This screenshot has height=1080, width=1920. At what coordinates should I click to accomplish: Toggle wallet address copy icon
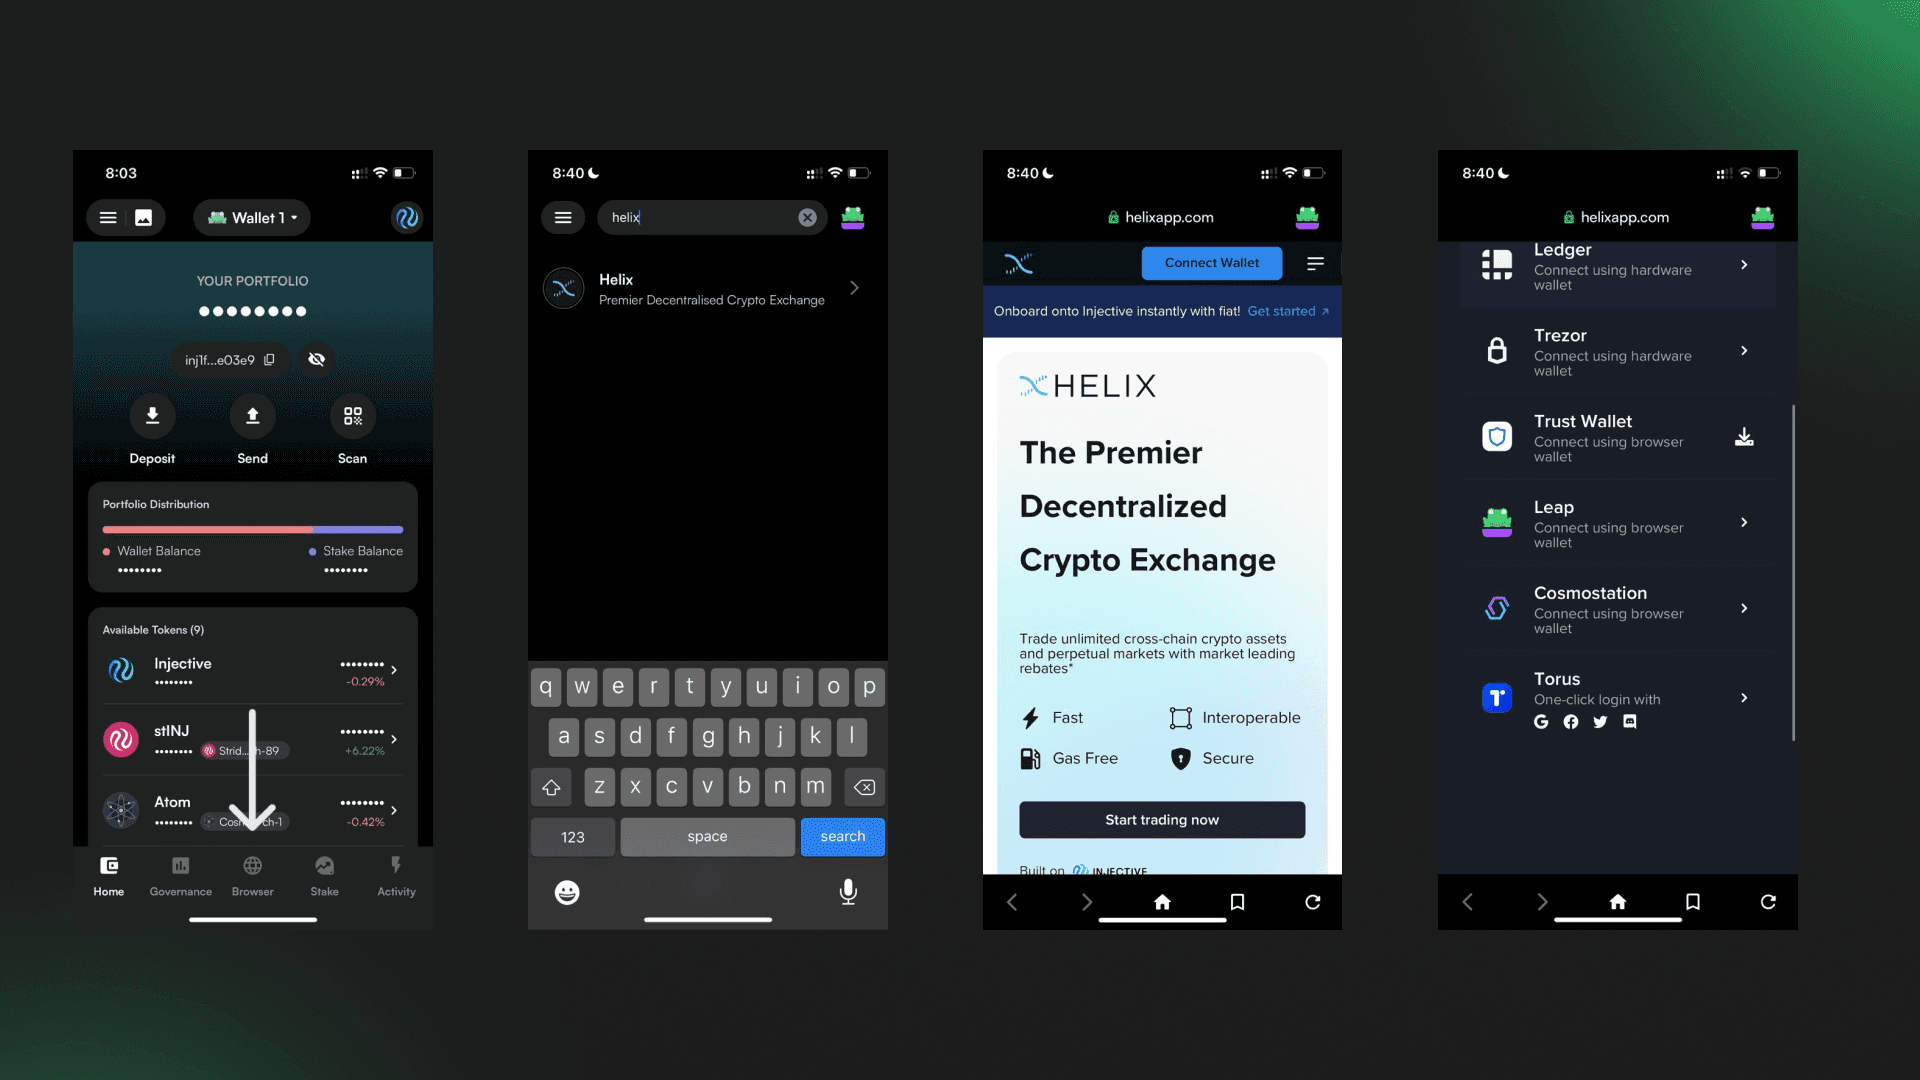269,359
